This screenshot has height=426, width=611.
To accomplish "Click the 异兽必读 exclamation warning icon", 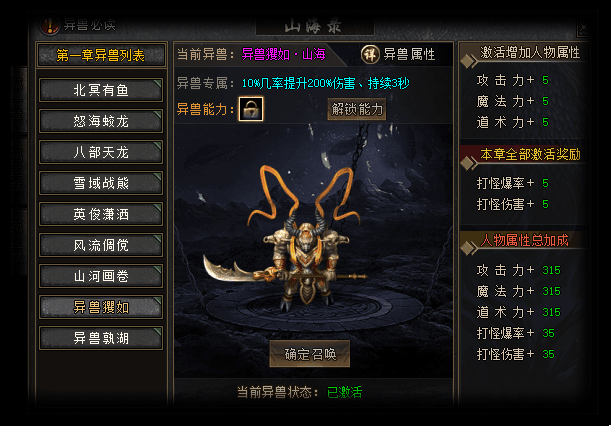I will tap(49, 25).
